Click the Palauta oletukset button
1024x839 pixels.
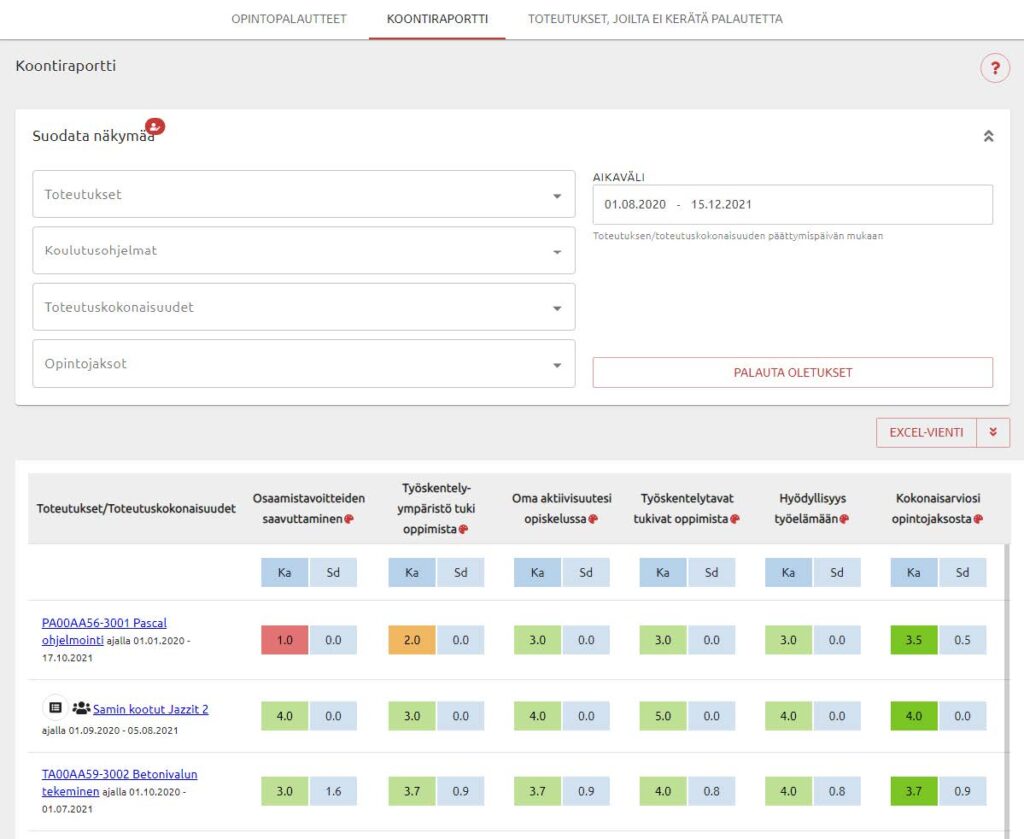[x=792, y=372]
